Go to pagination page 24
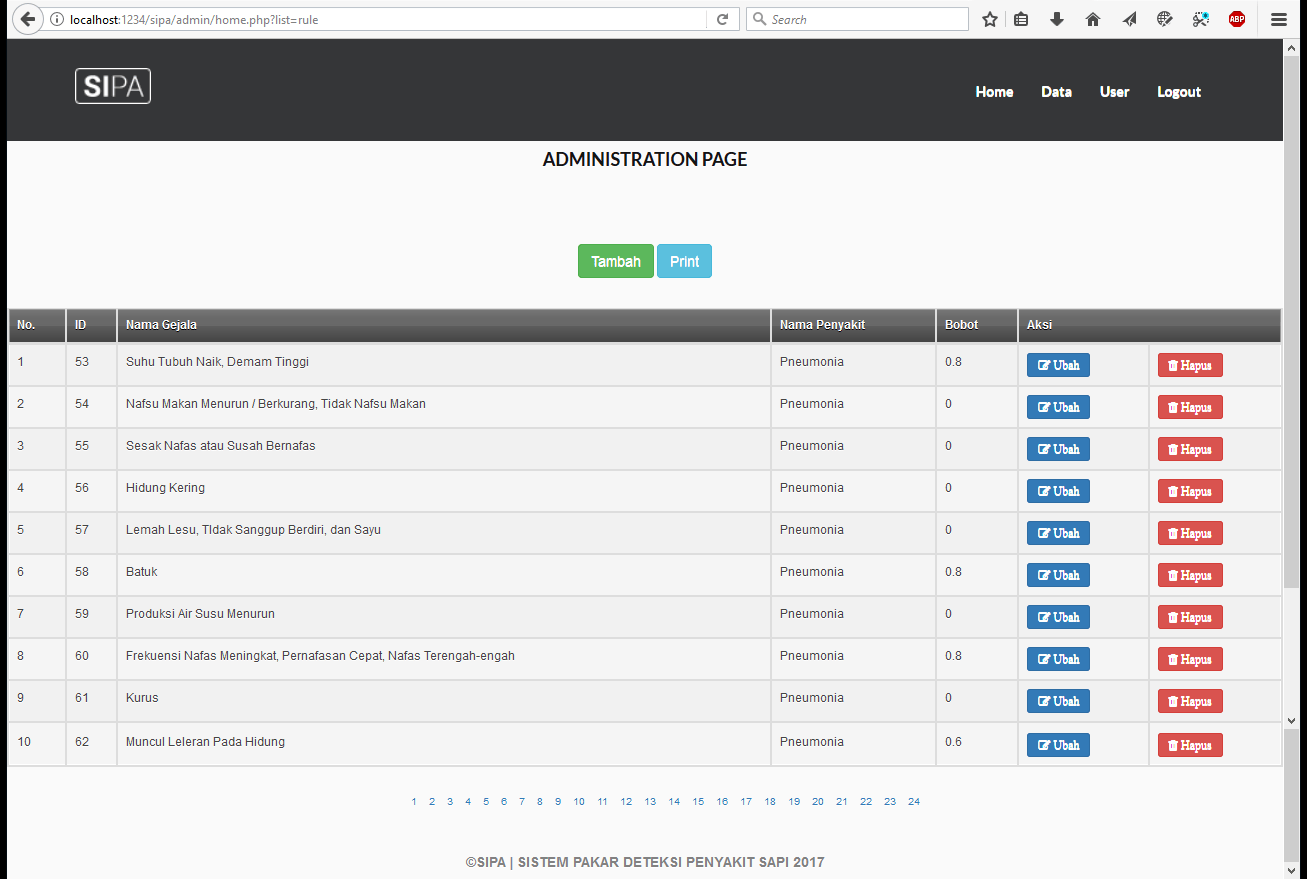The height and width of the screenshot is (879, 1307). pos(914,802)
